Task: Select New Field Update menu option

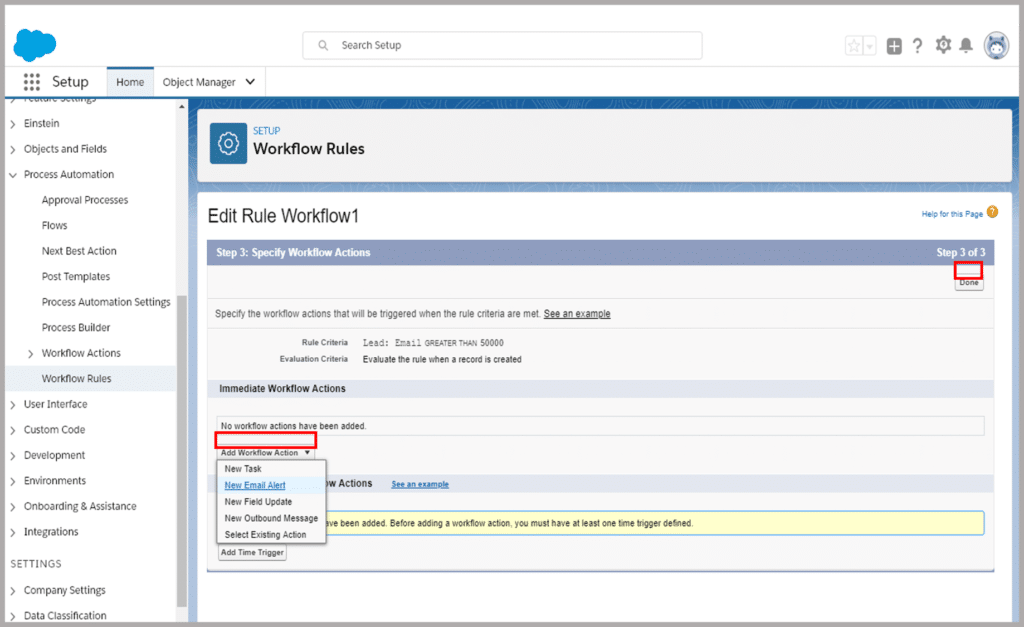Action: (x=258, y=502)
